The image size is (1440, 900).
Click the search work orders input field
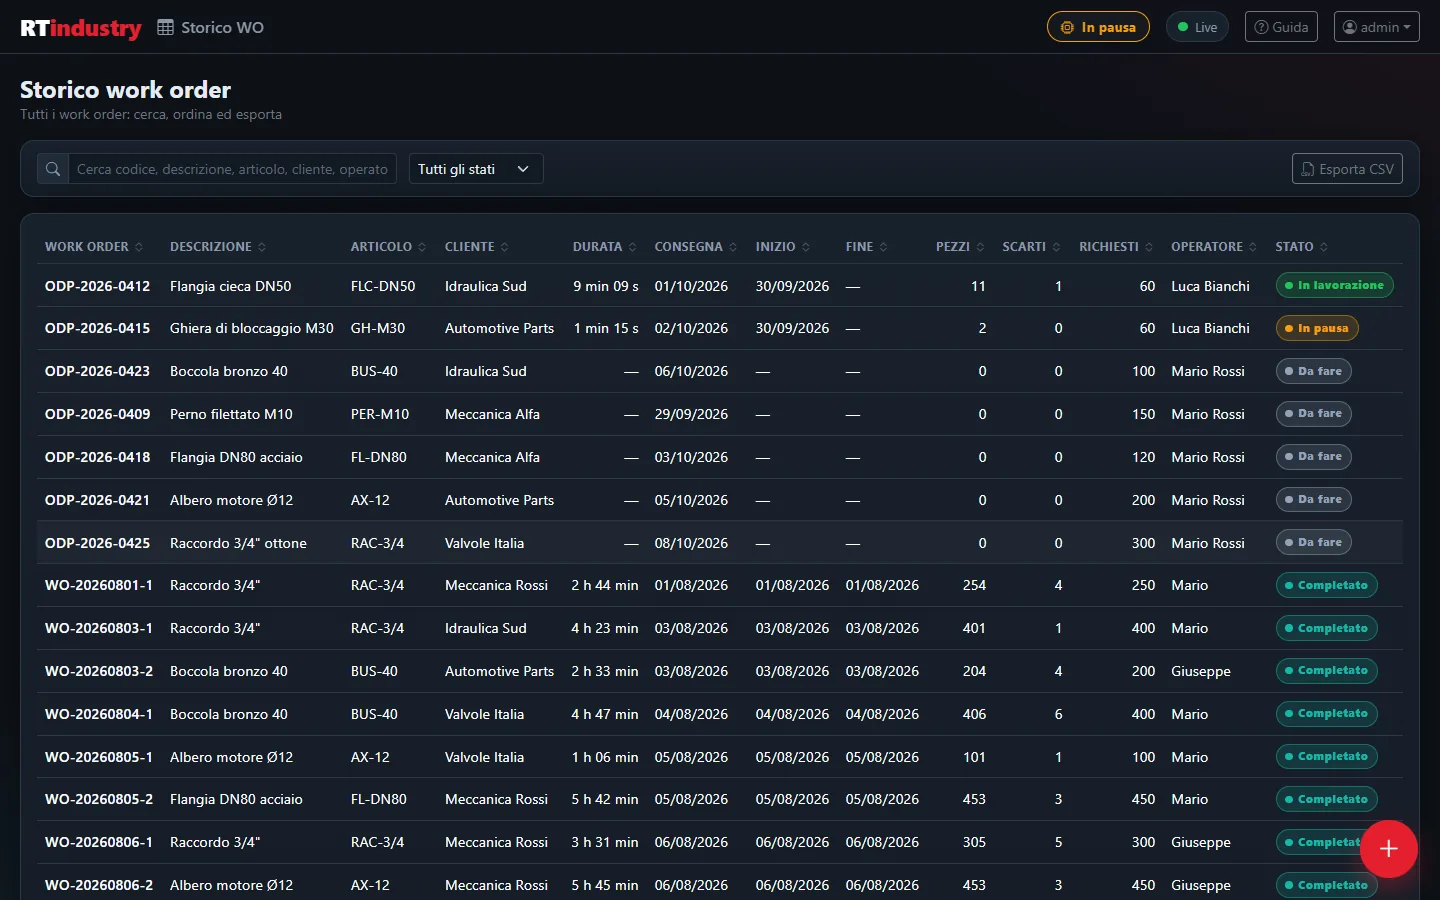tap(232, 169)
